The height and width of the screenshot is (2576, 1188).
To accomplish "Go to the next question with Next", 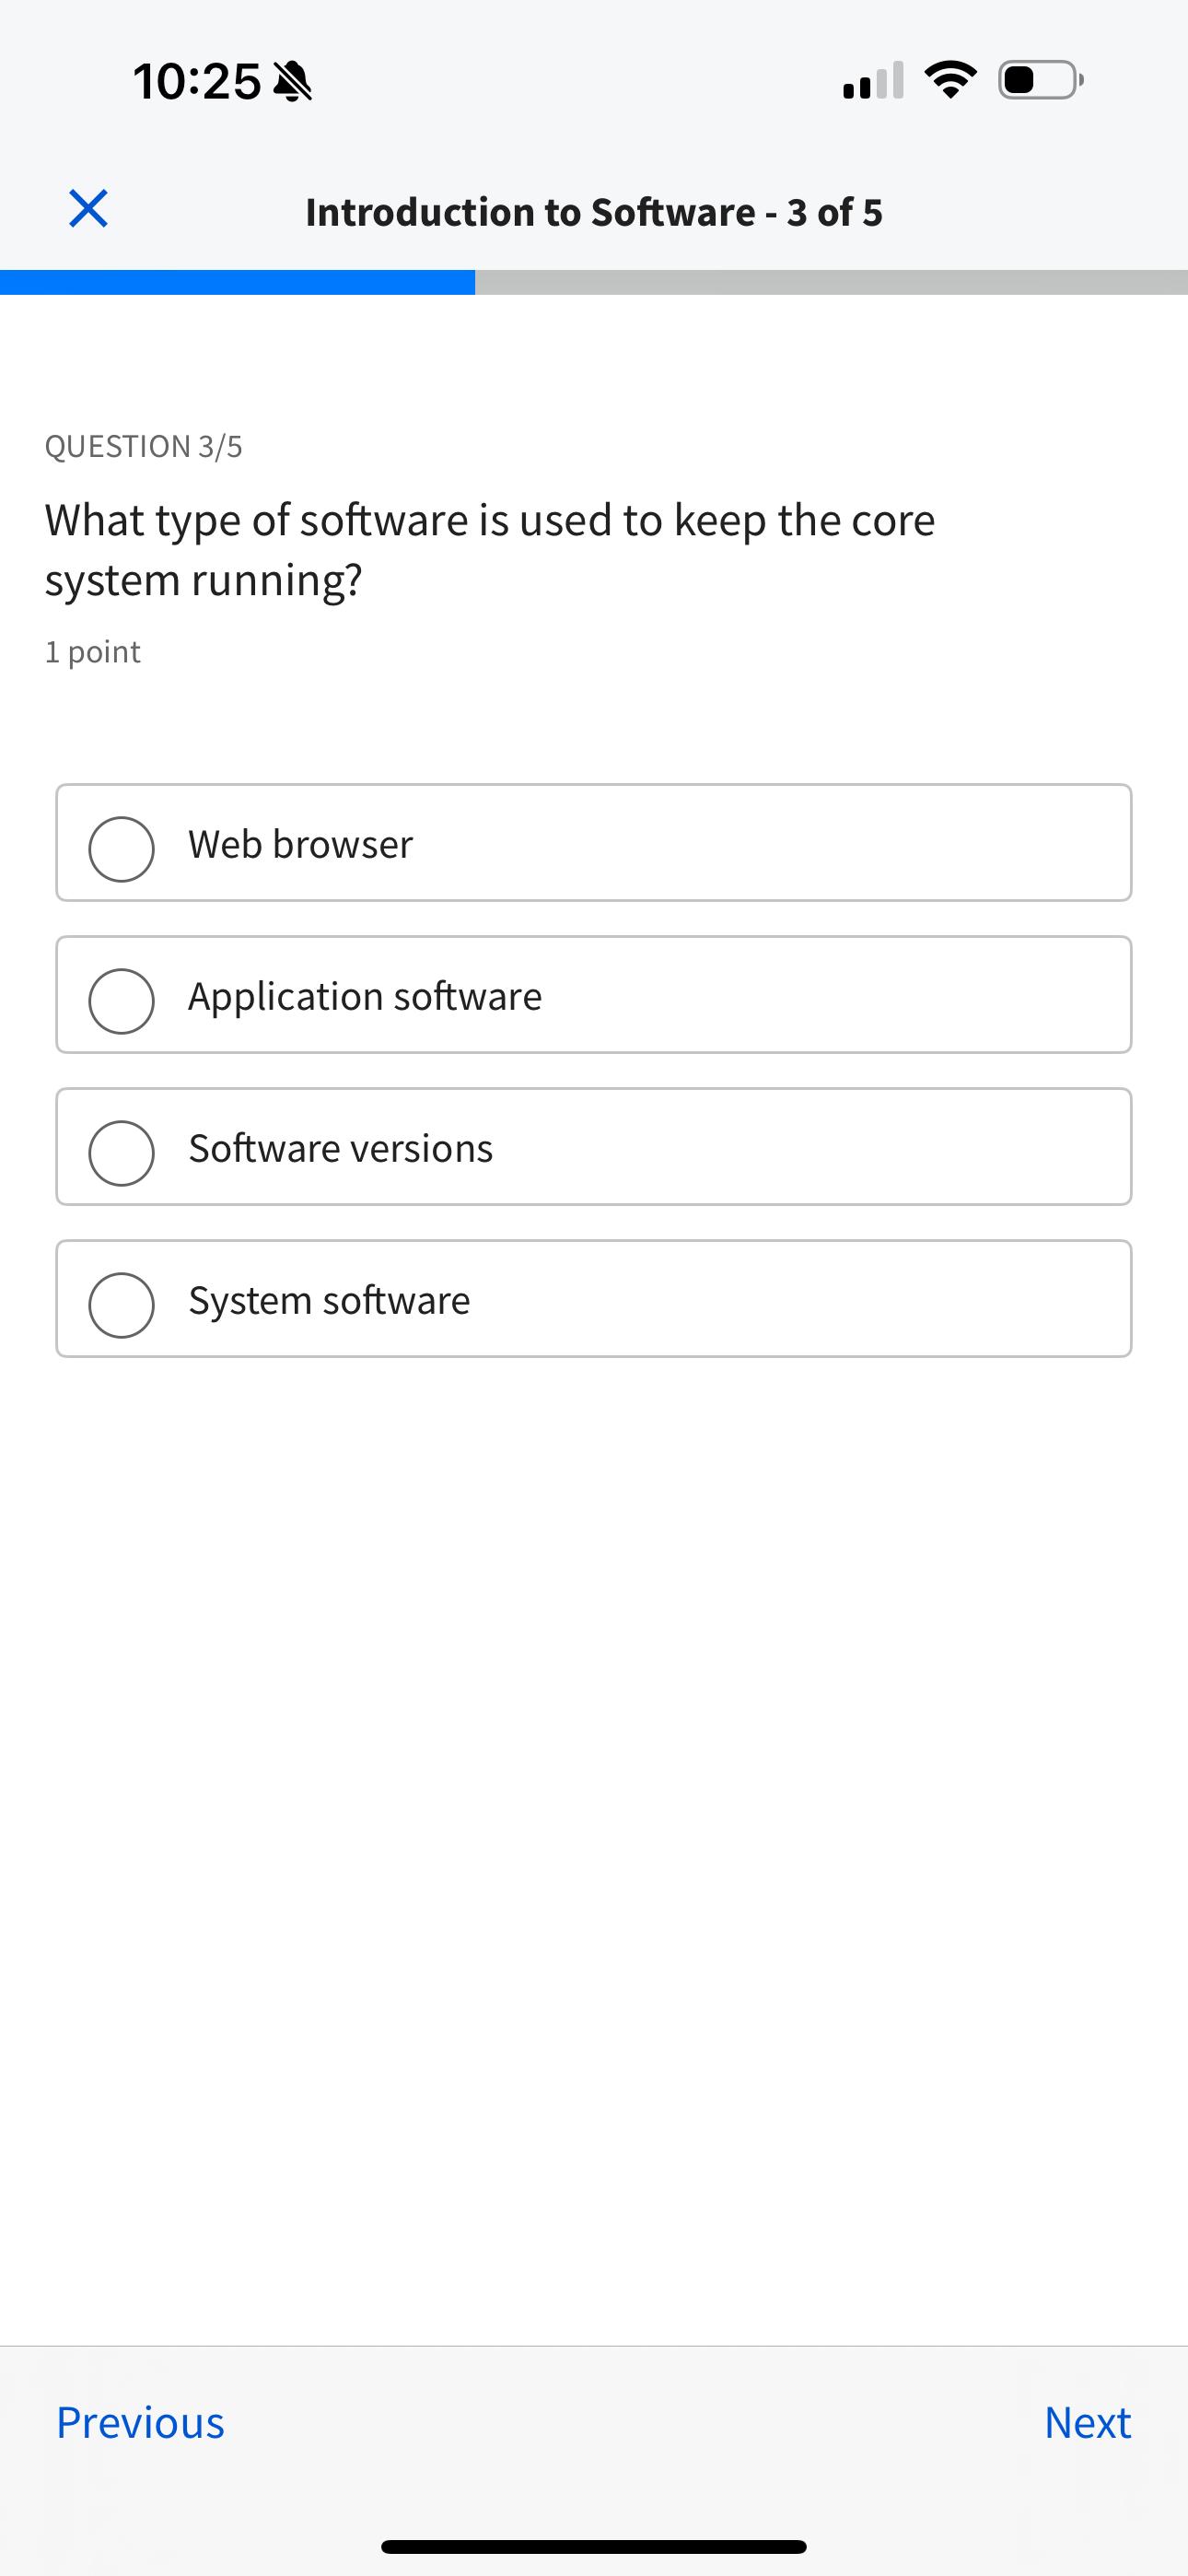I will click(x=1087, y=2423).
